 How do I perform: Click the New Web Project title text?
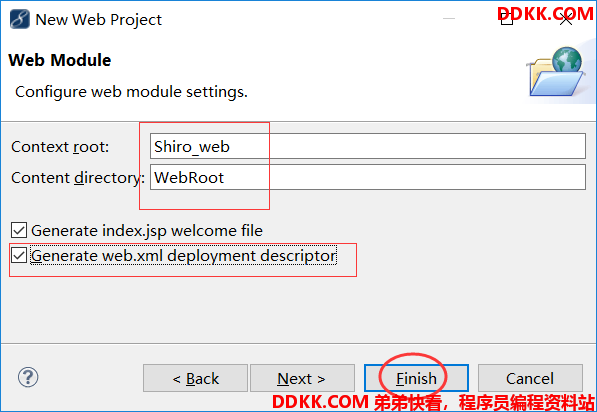(x=99, y=19)
